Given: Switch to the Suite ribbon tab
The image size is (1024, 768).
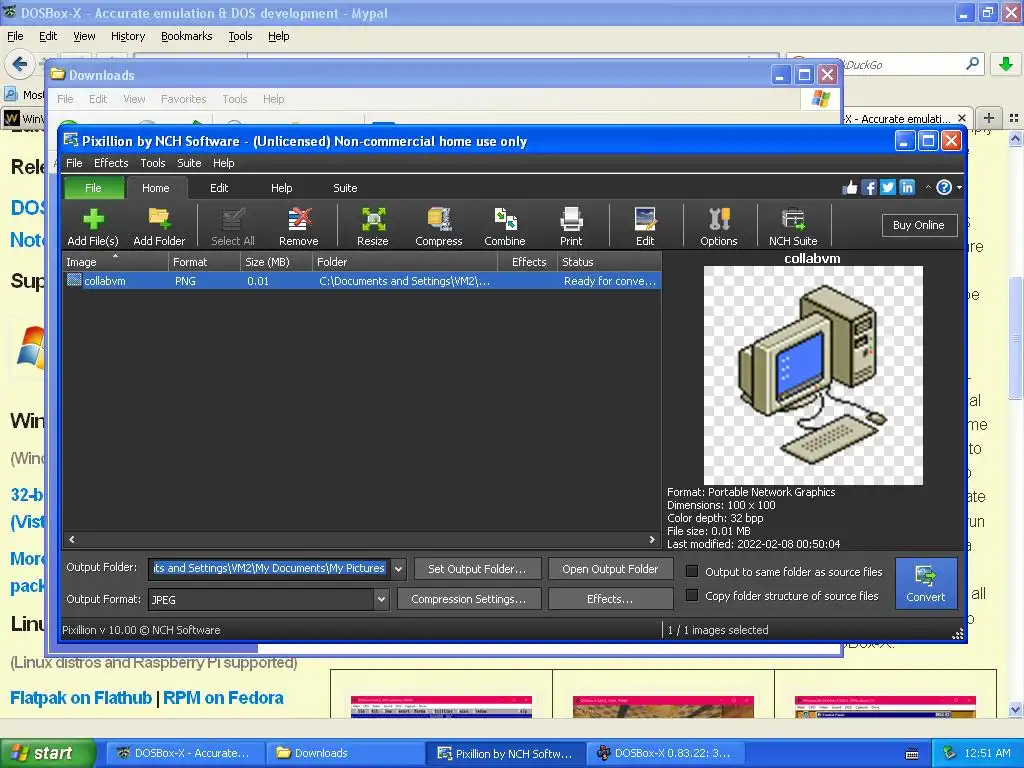Looking at the screenshot, I should (x=345, y=188).
